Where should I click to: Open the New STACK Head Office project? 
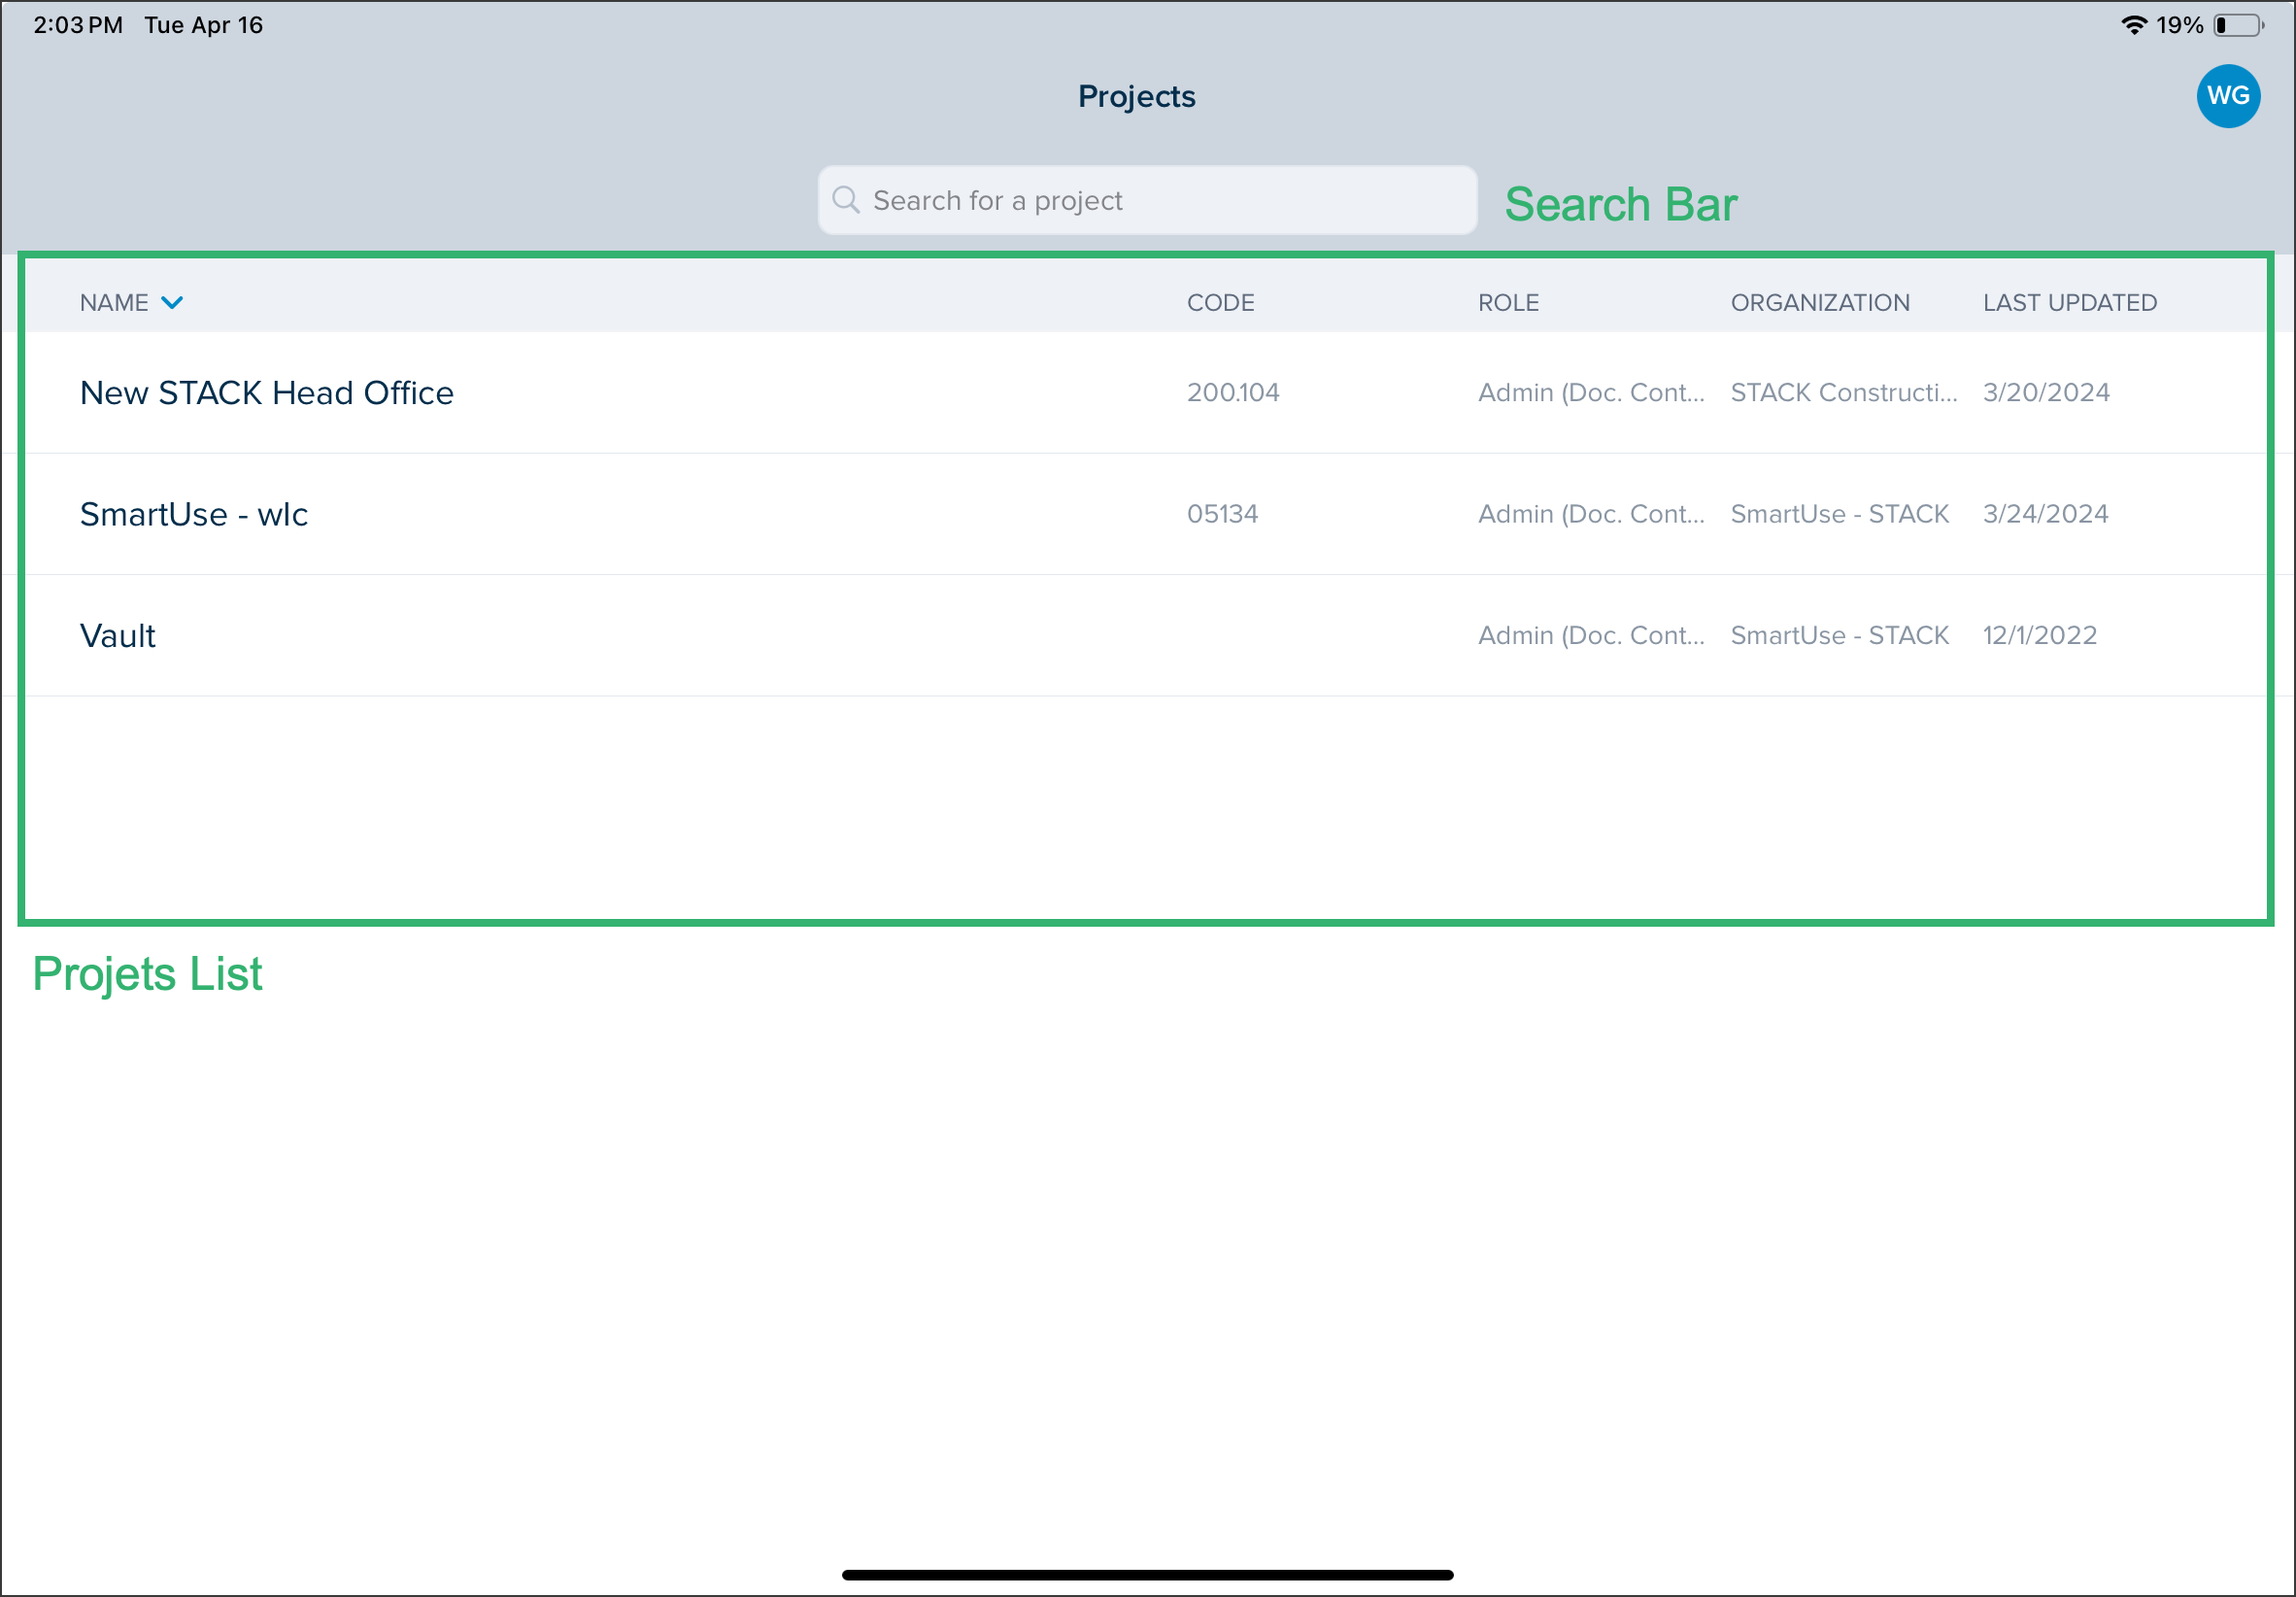pos(266,392)
